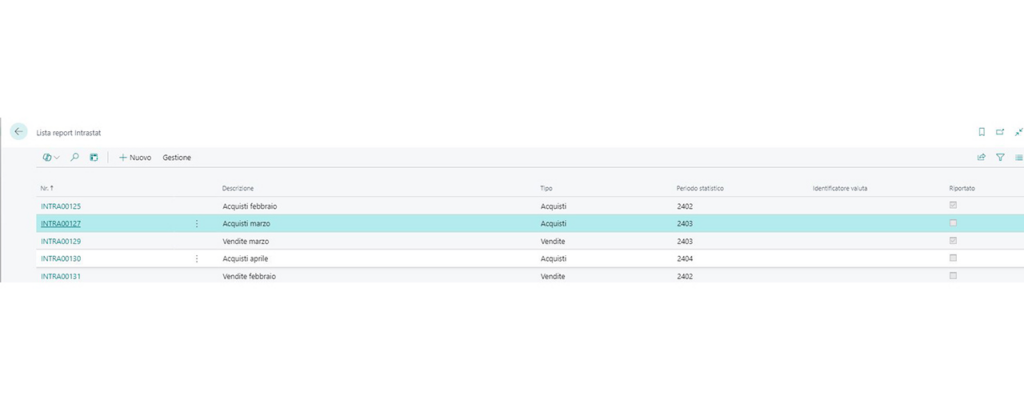Toggle Riportato checkbox for INTRA00127
Screen dimensions: 1024x400
point(953,223)
